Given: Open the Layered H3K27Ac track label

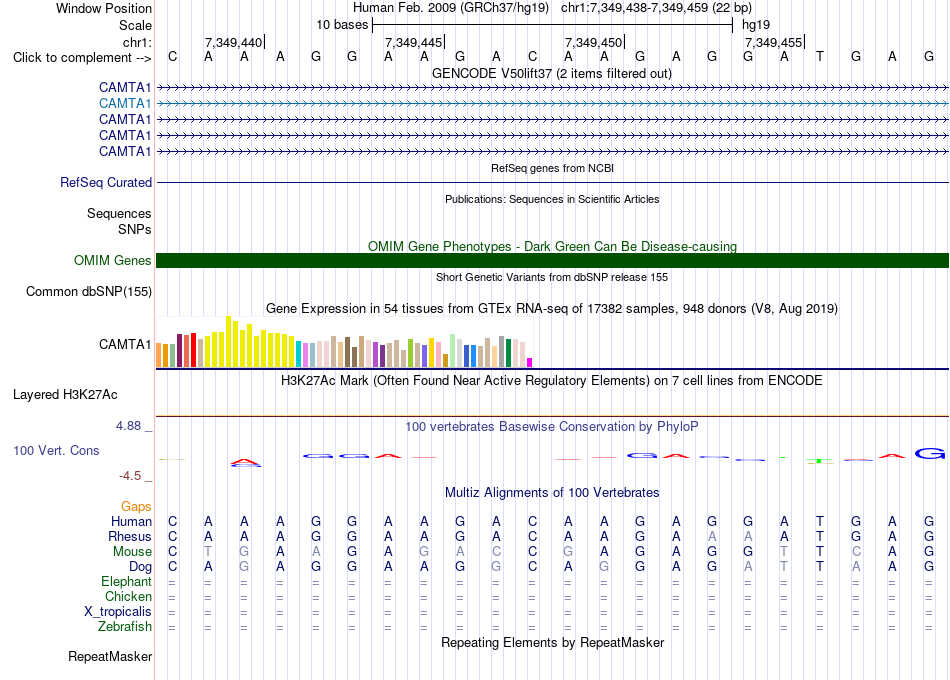Looking at the screenshot, I should pos(65,395).
